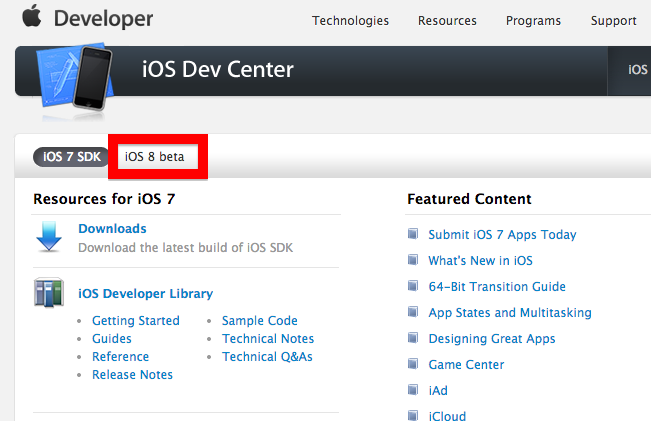The image size is (651, 421).
Task: Click the iOS Developer Library books icon
Action: [49, 293]
